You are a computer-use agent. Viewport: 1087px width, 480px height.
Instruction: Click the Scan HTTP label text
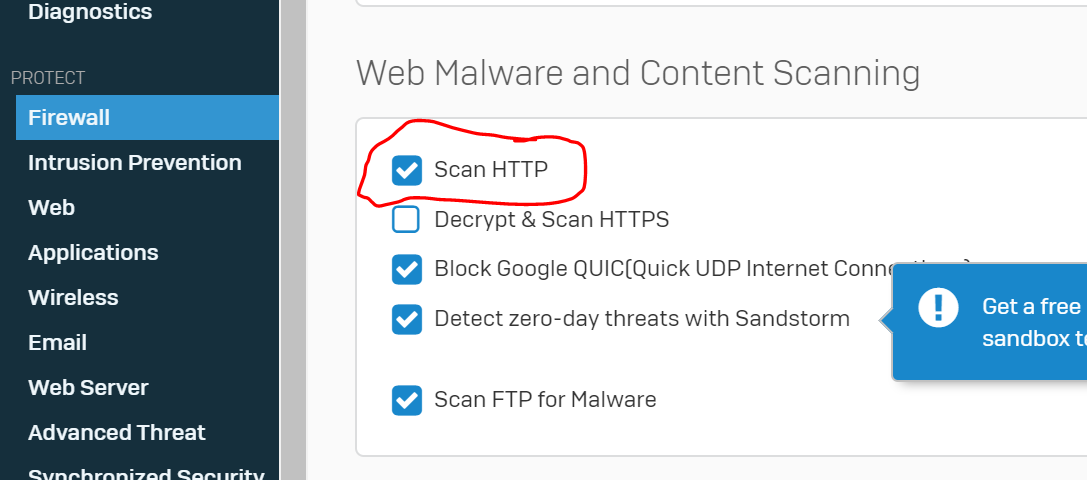(491, 169)
